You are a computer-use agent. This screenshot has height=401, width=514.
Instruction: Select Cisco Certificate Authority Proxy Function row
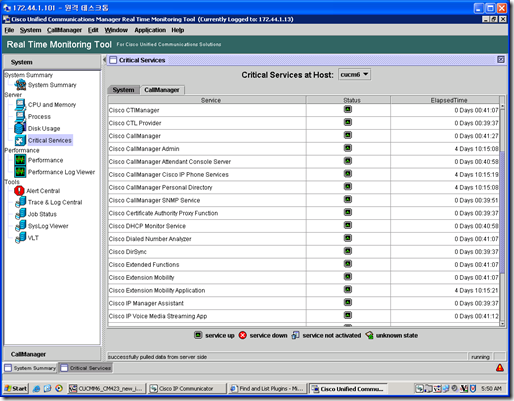pyautogui.click(x=303, y=213)
